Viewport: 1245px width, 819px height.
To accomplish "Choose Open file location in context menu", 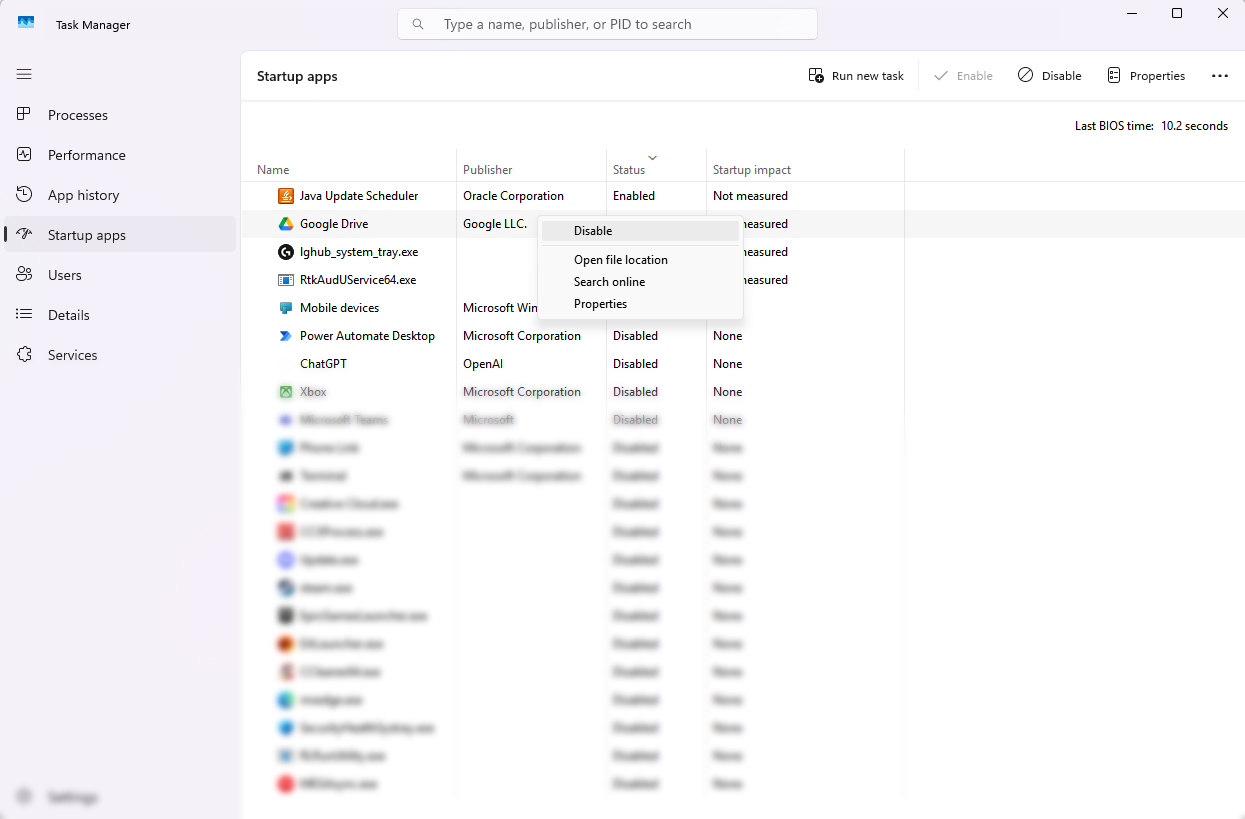I will point(640,260).
